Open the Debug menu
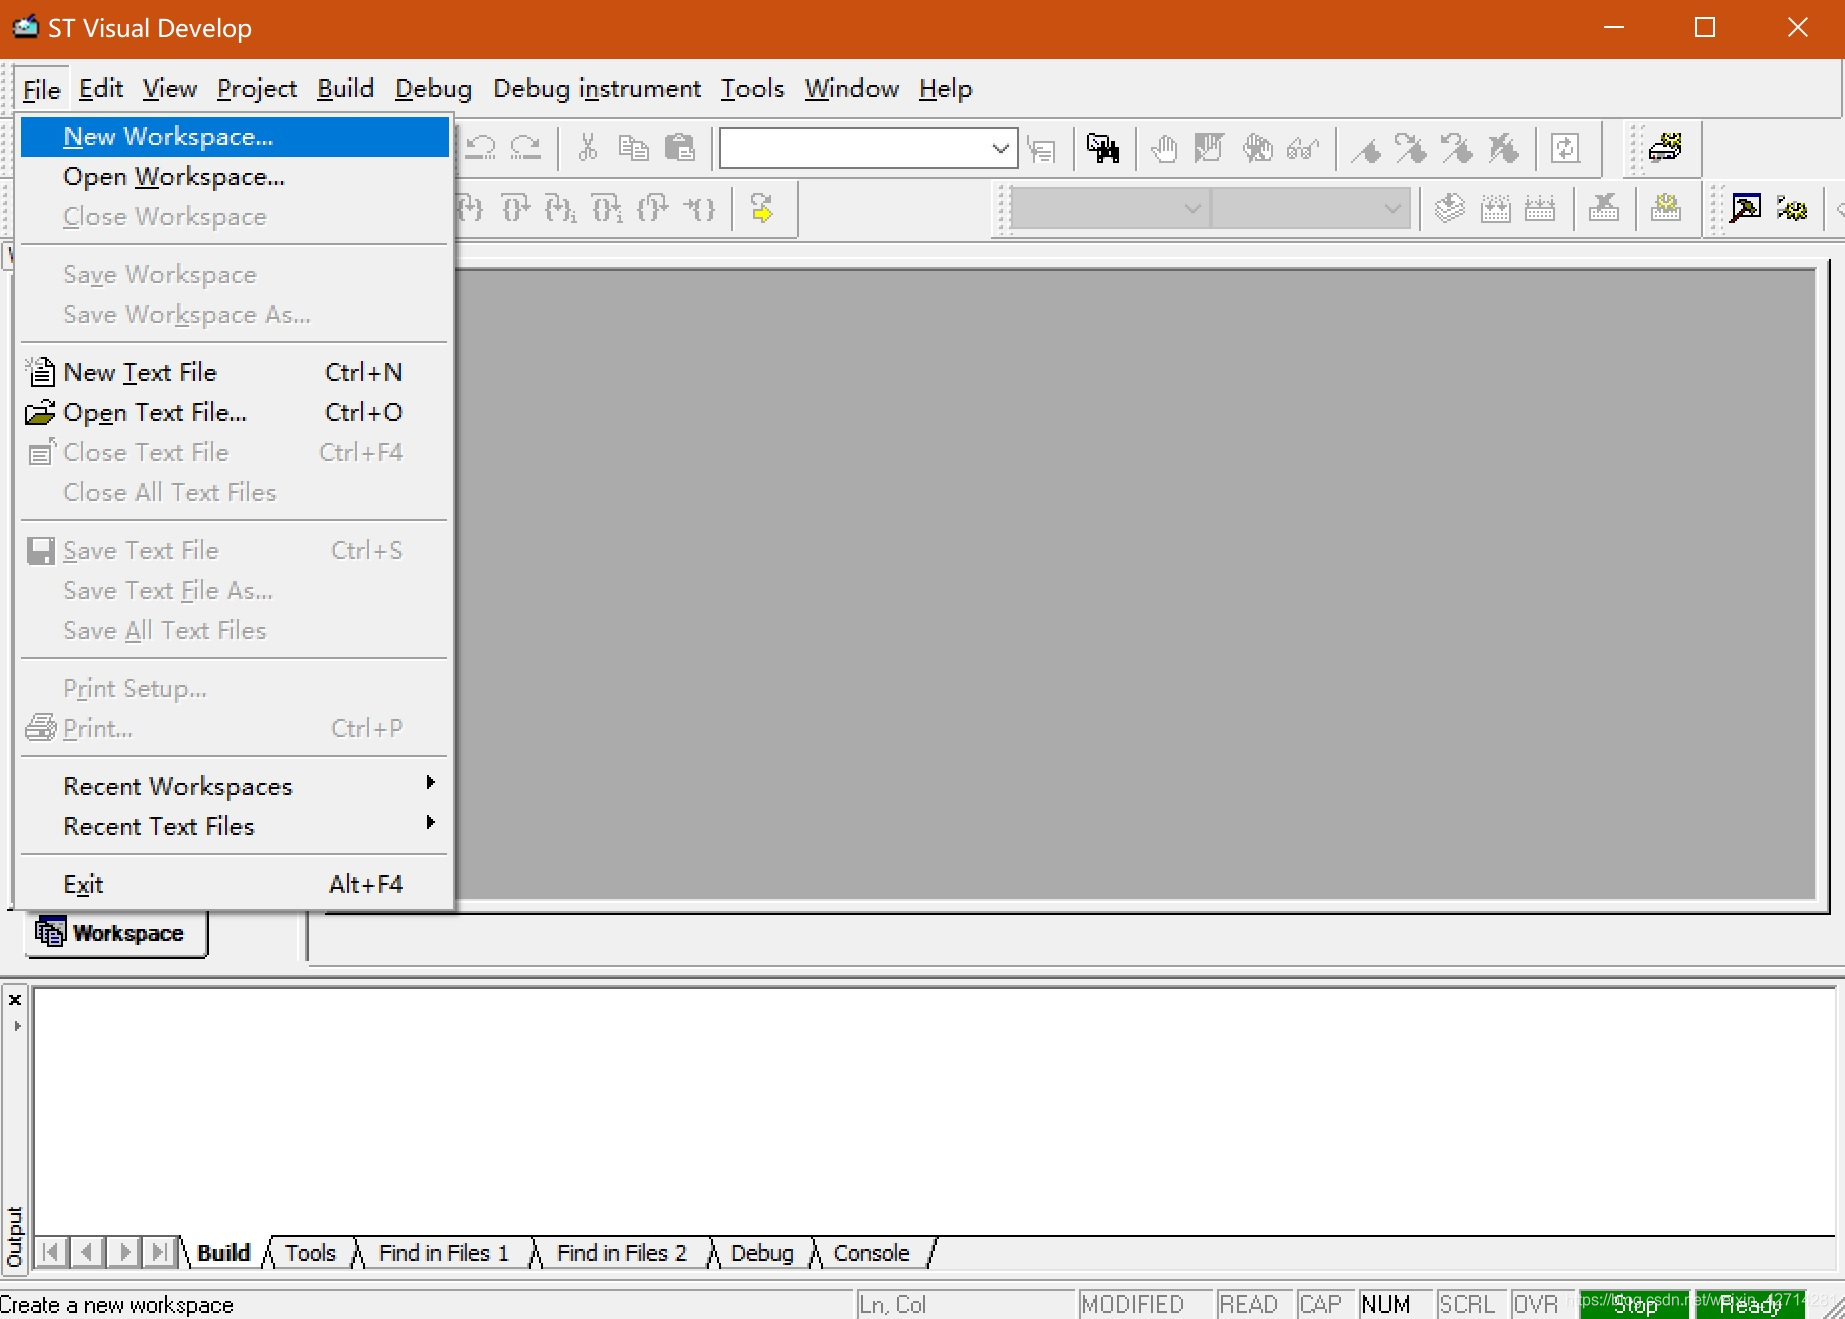This screenshot has height=1319, width=1845. coord(433,88)
